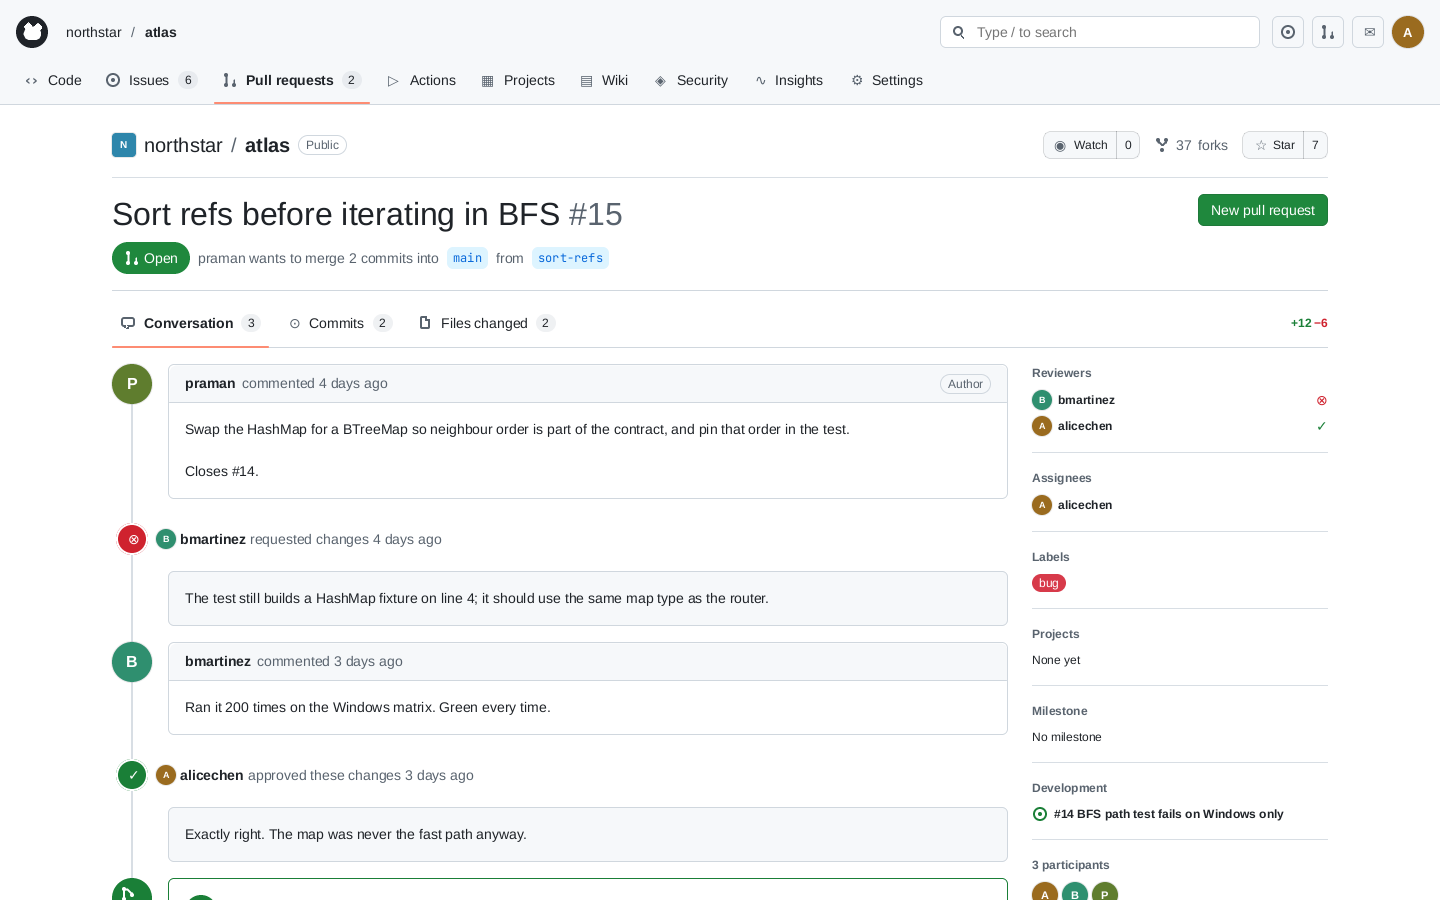Open the inbox notifications icon
The image size is (1440, 900).
[x=1368, y=32]
